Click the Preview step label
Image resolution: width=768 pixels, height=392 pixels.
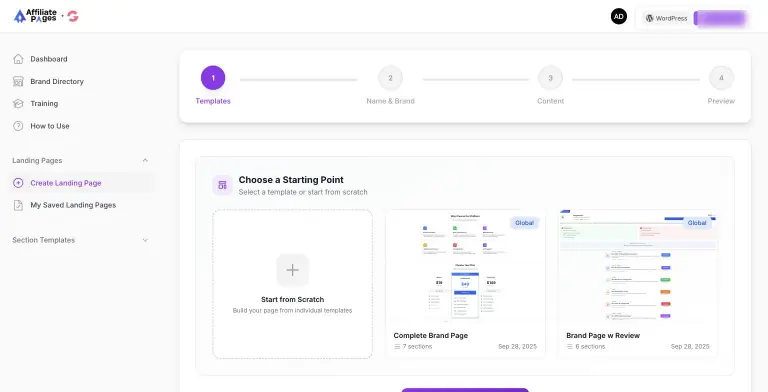click(x=721, y=101)
